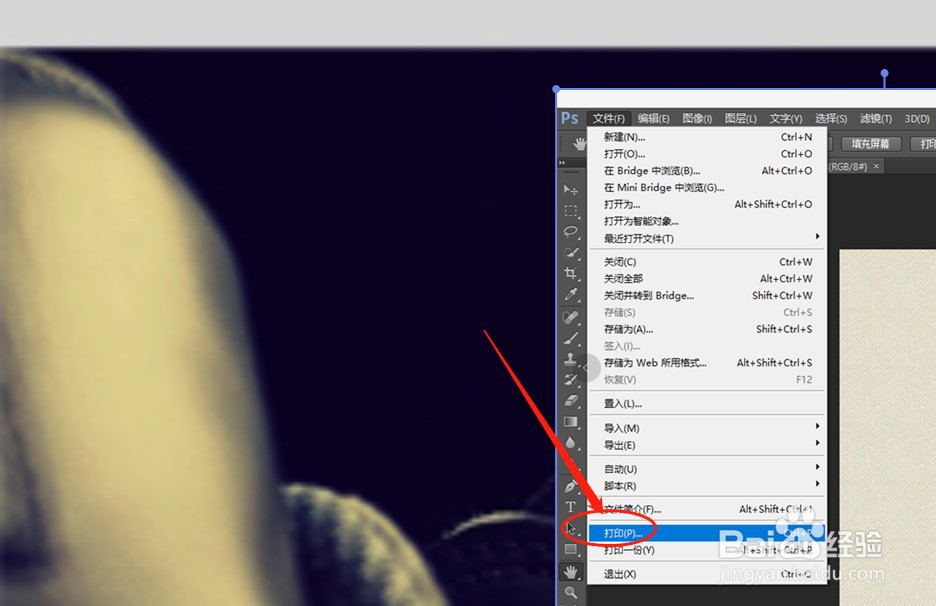Expand 导入(M) submenu
Image resolution: width=936 pixels, height=606 pixels.
pyautogui.click(x=707, y=428)
